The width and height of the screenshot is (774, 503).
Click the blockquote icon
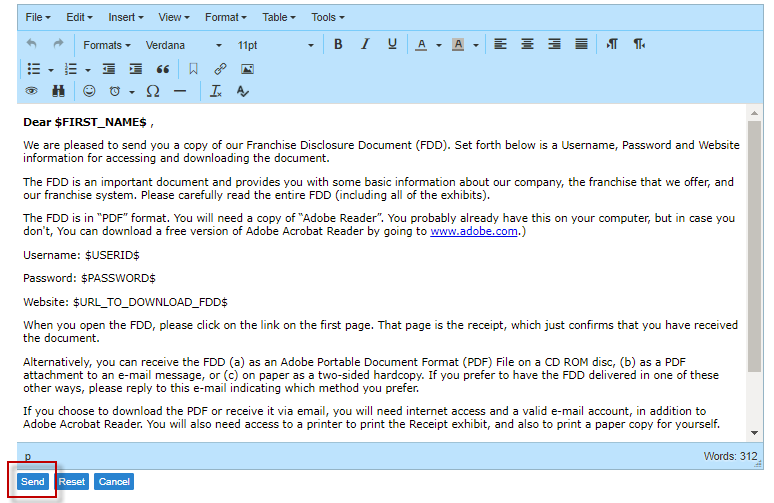tap(163, 69)
